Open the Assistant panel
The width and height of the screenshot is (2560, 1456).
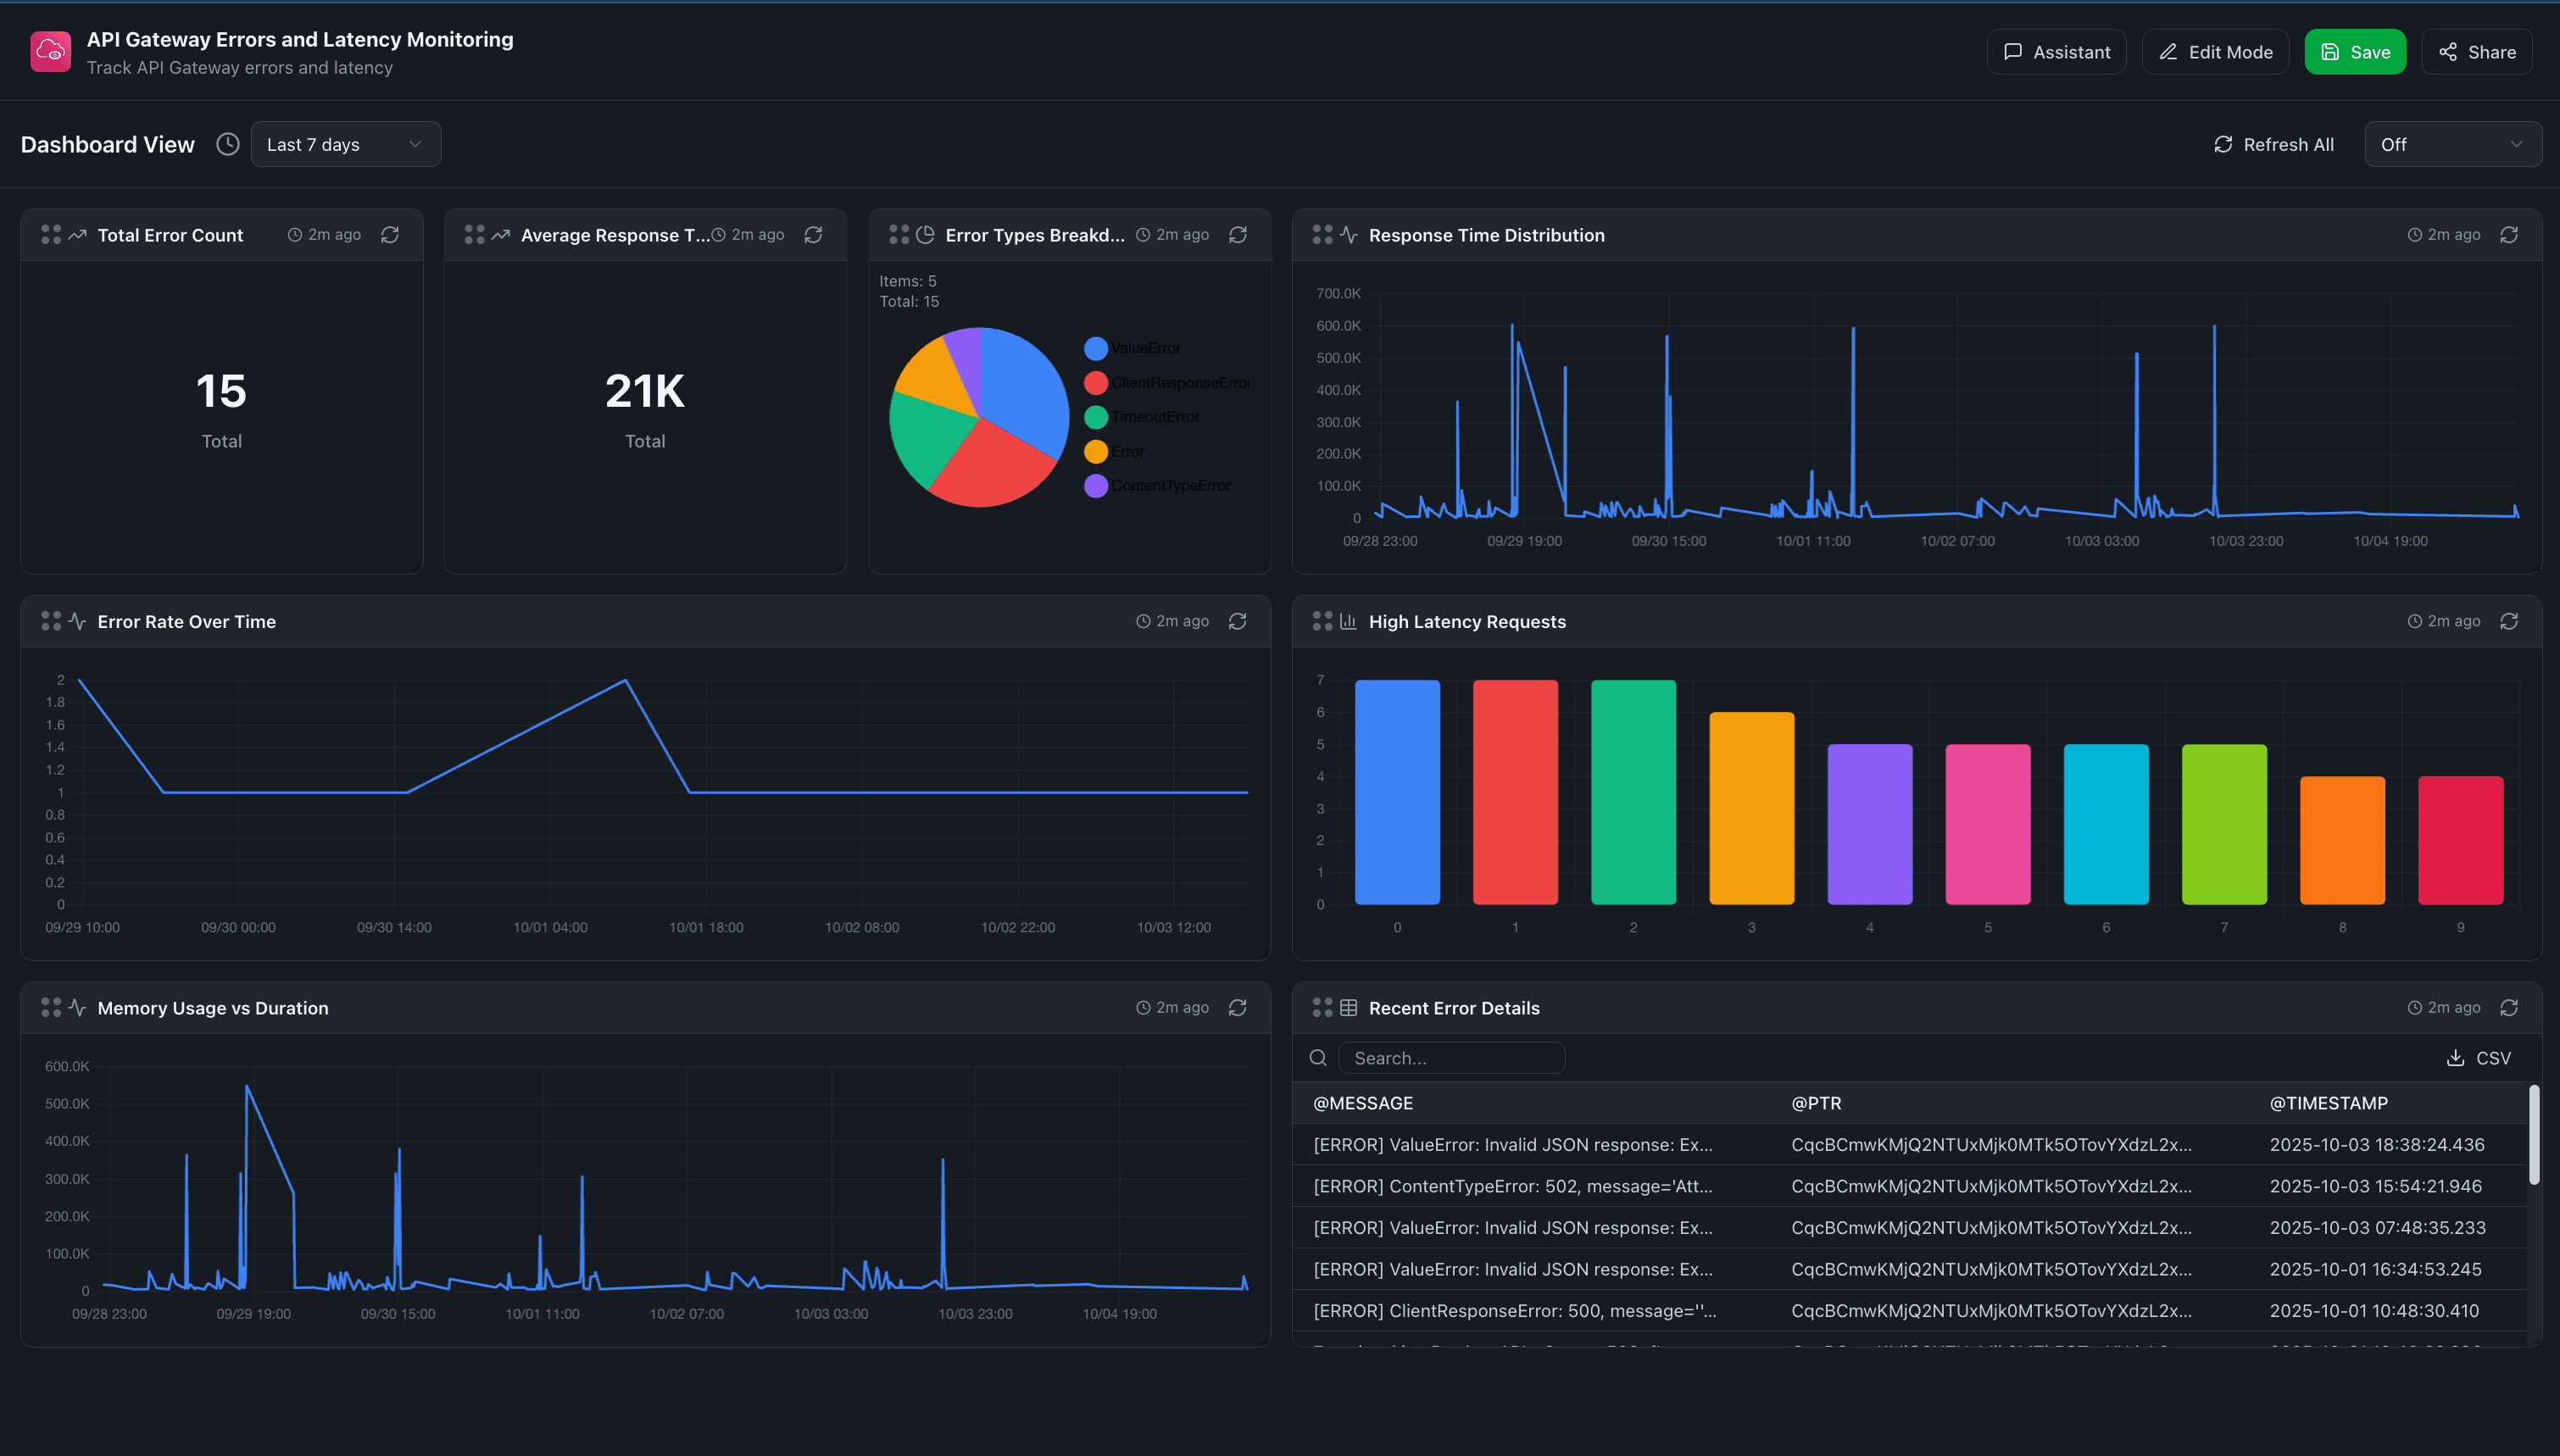tap(2056, 51)
